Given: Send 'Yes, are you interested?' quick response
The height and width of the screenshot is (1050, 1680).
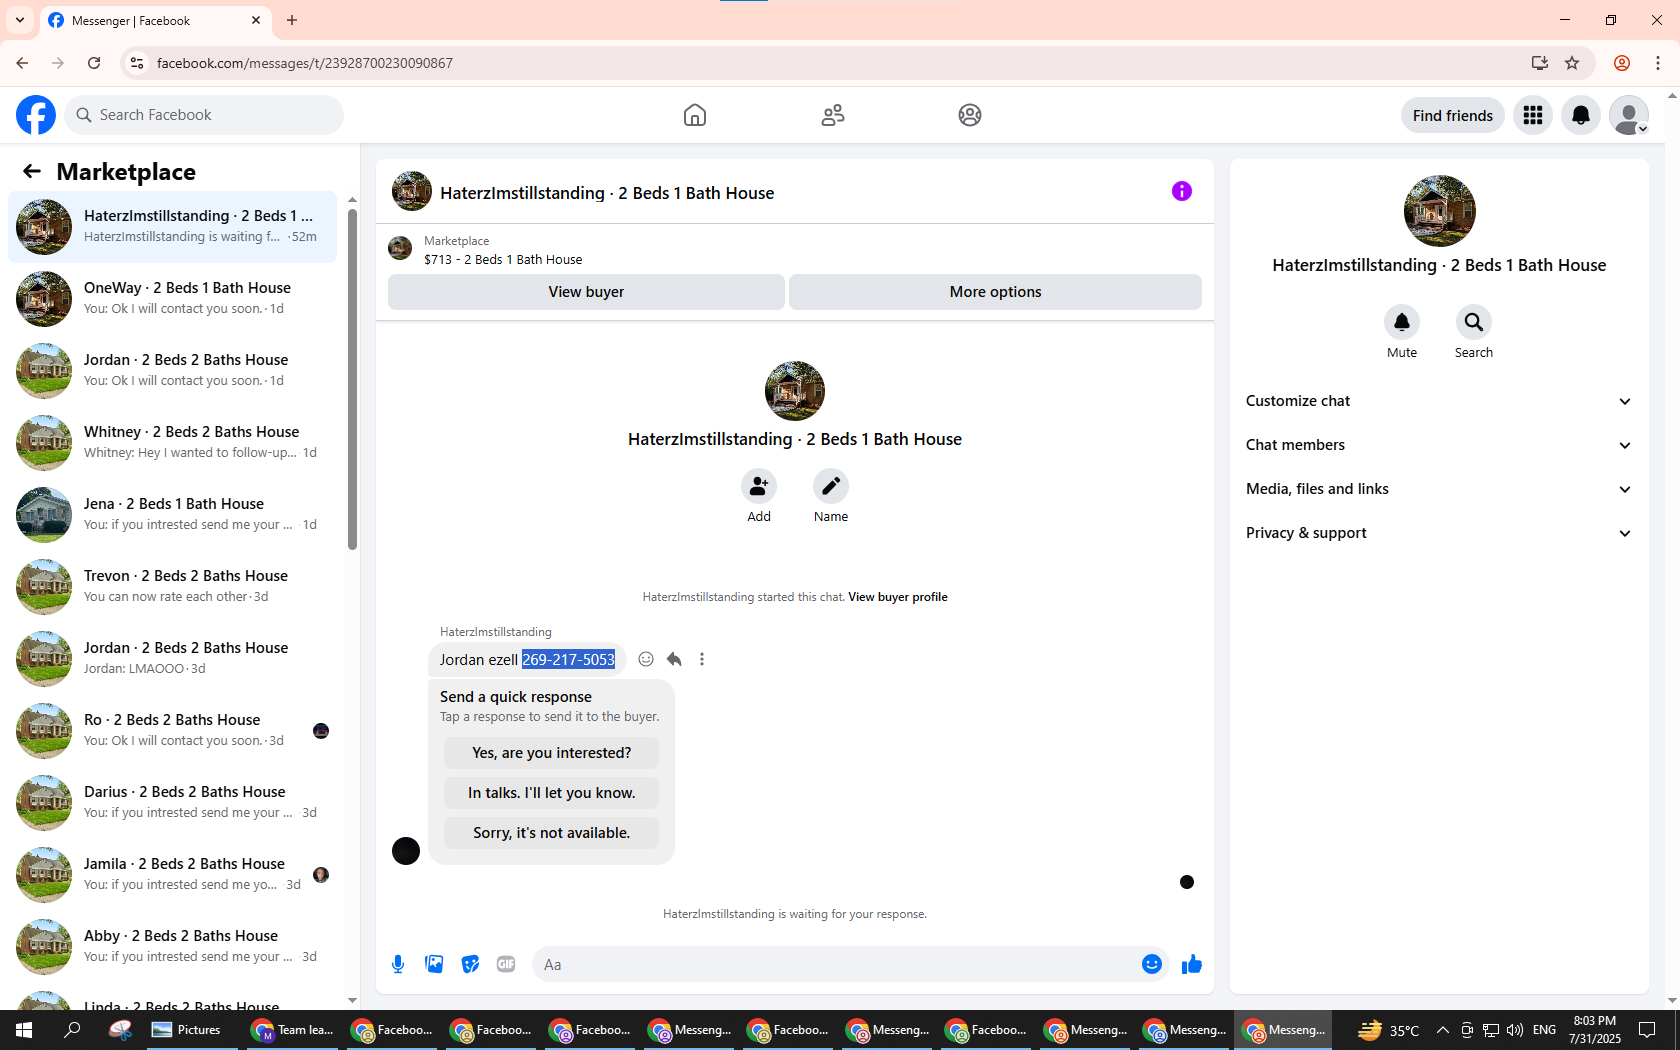Looking at the screenshot, I should click(x=552, y=753).
